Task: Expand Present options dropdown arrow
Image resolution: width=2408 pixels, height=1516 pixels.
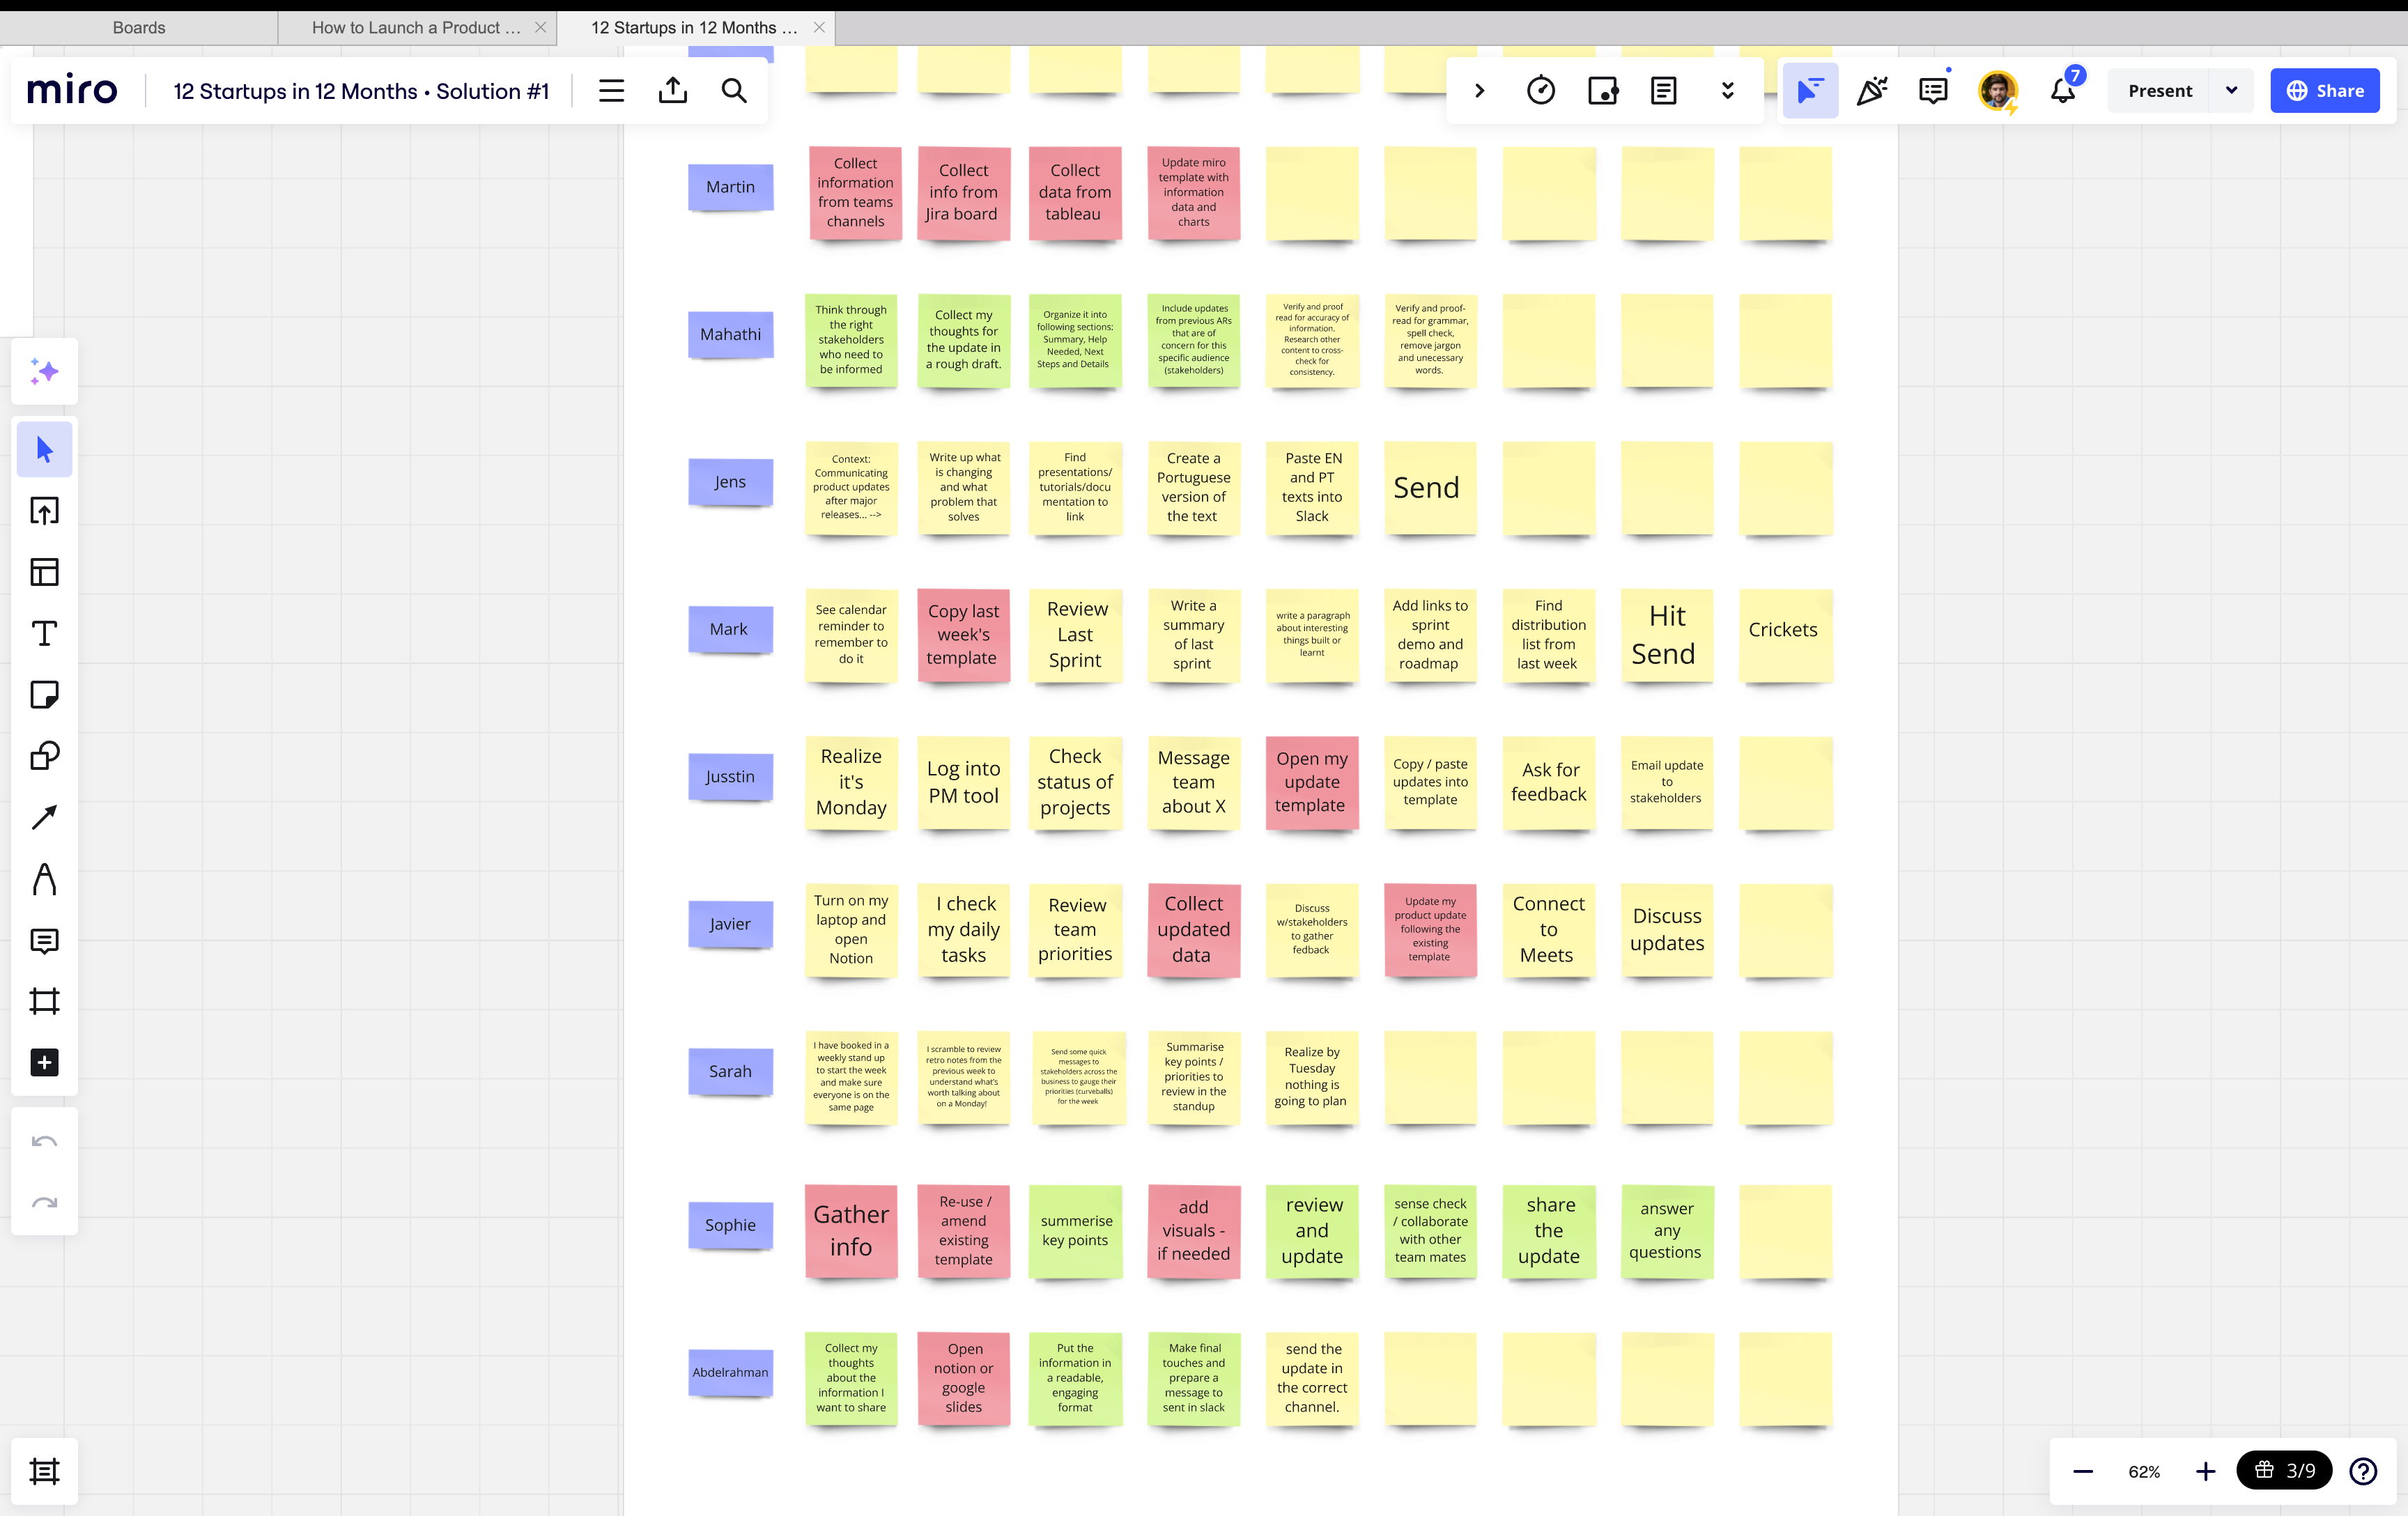Action: (x=2231, y=91)
